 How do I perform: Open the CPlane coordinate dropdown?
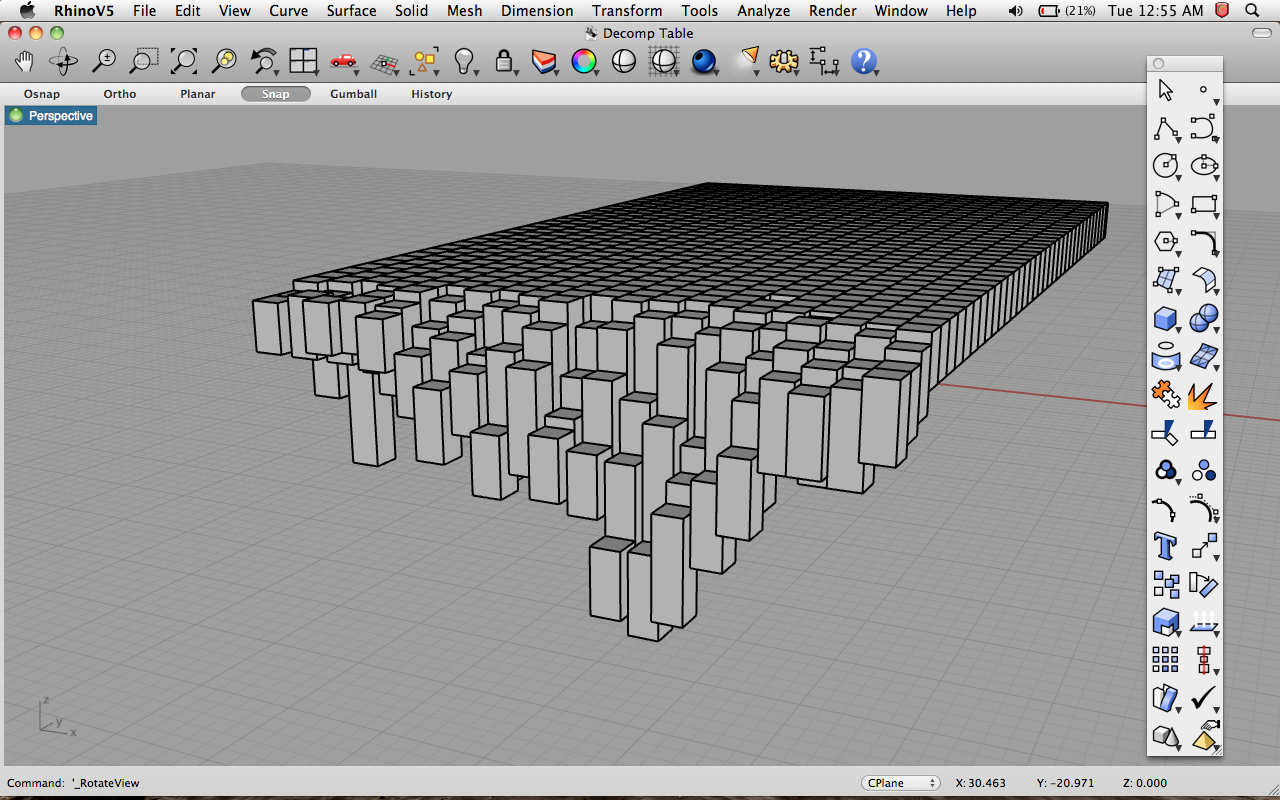901,783
